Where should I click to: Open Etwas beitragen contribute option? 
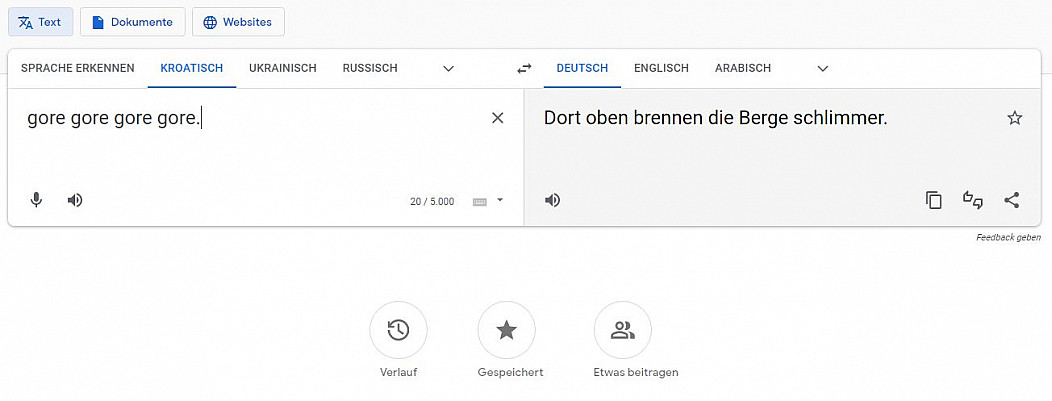[x=623, y=330]
